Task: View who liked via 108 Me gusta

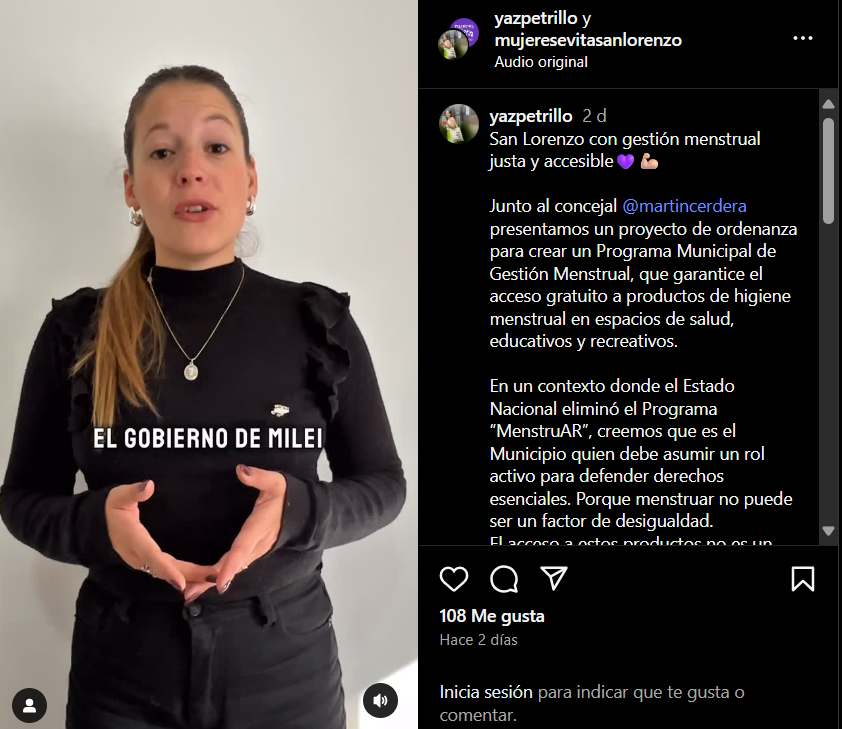Action: coord(492,616)
